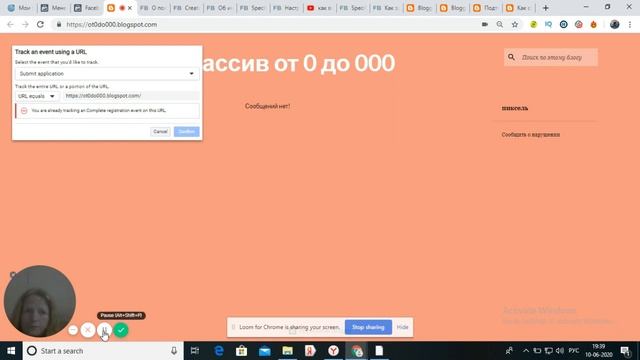The image size is (640, 360).
Task: Open Microsoft Store from the taskbar
Action: [x=241, y=351]
